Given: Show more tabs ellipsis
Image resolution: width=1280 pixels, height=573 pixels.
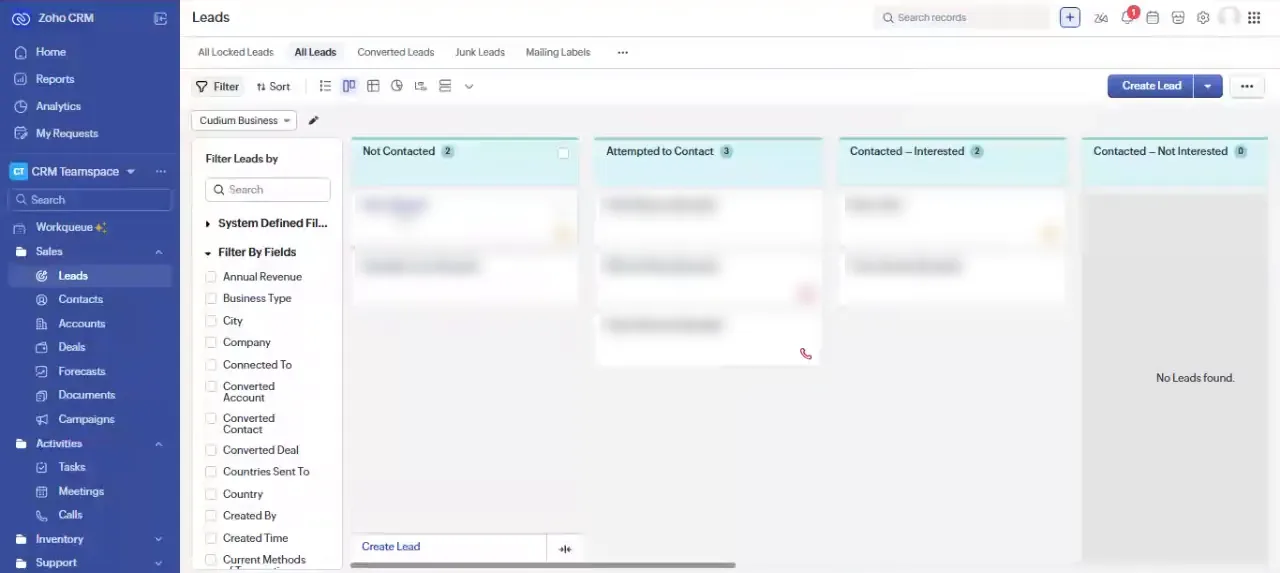Looking at the screenshot, I should click(623, 53).
